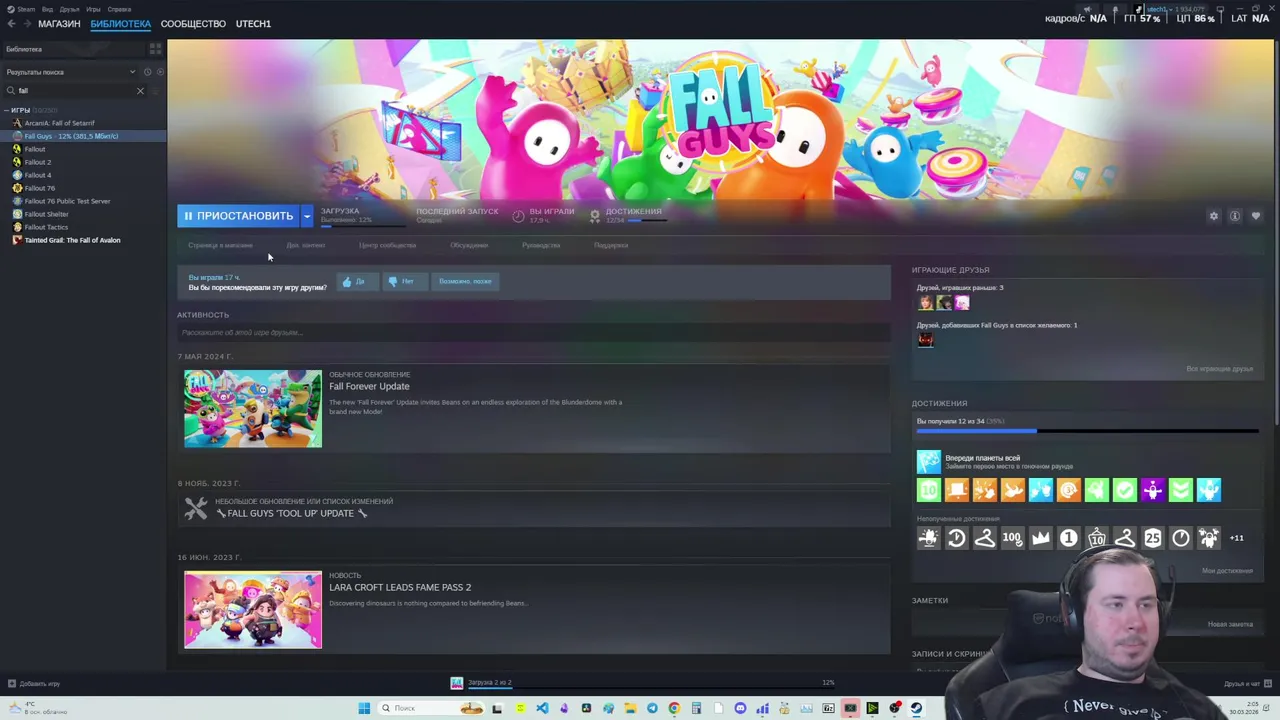Open dropdown arrow next to ПРИОСТАНОВИТЬ
Screen dimensions: 1280x720
pos(307,216)
